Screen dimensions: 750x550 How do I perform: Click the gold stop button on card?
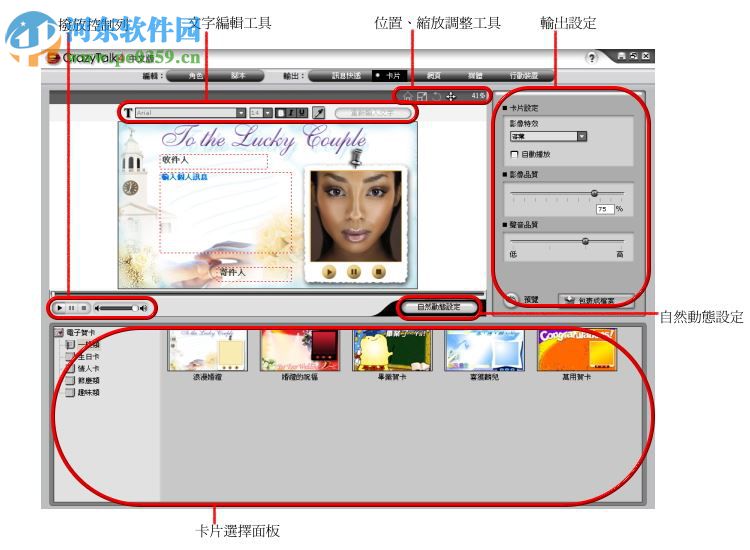pyautogui.click(x=378, y=272)
